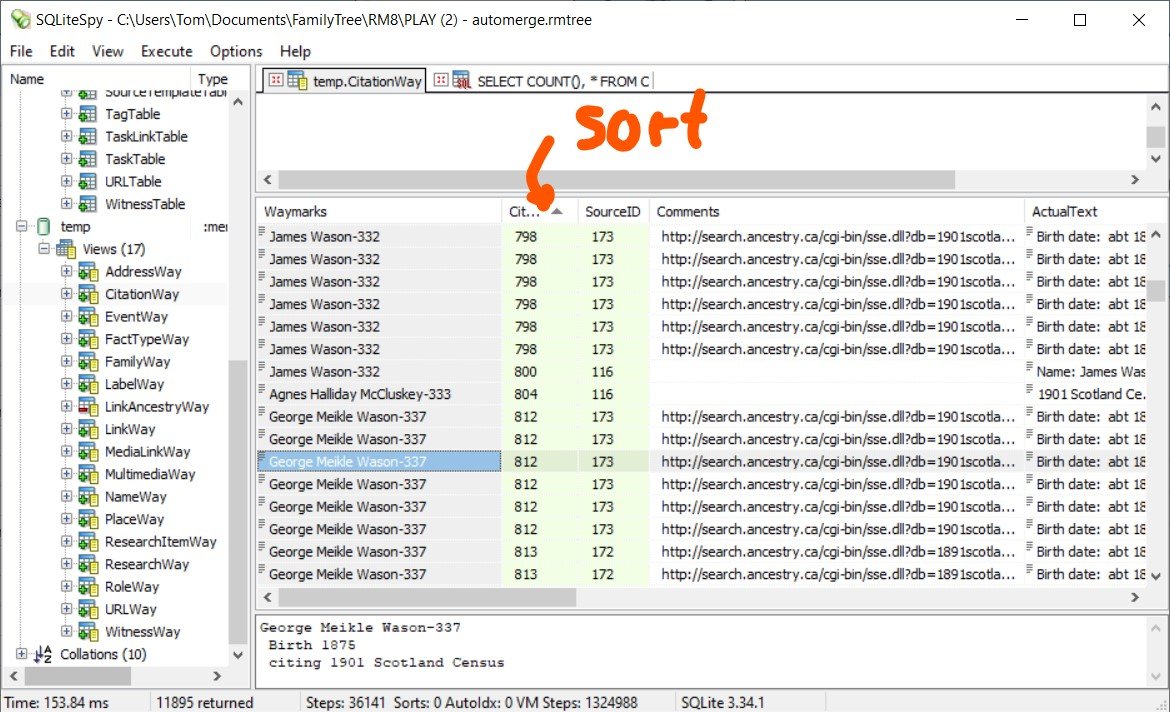1170x712 pixels.
Task: Open the Edit menu
Action: point(62,51)
